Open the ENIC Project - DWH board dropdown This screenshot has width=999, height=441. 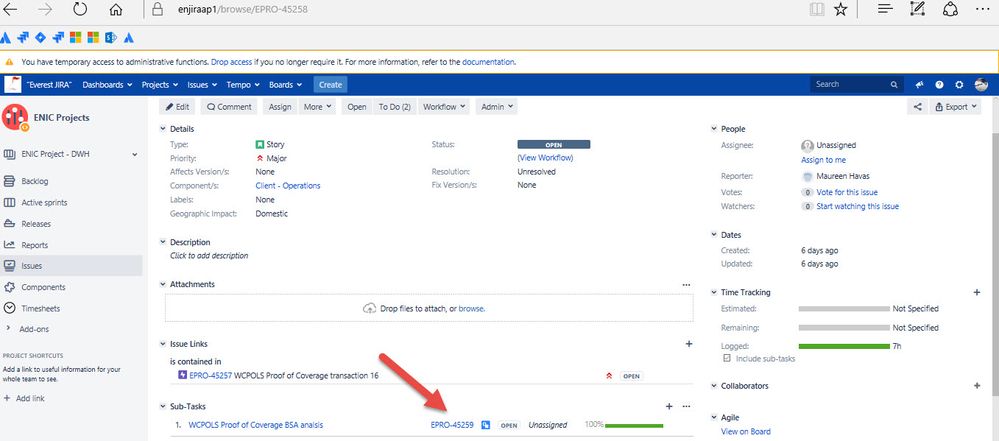point(134,154)
